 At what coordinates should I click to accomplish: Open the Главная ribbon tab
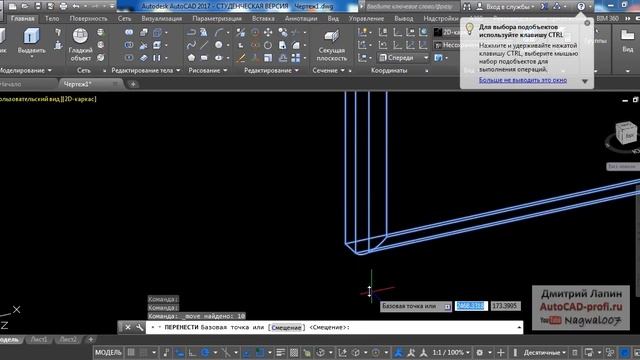coord(22,18)
